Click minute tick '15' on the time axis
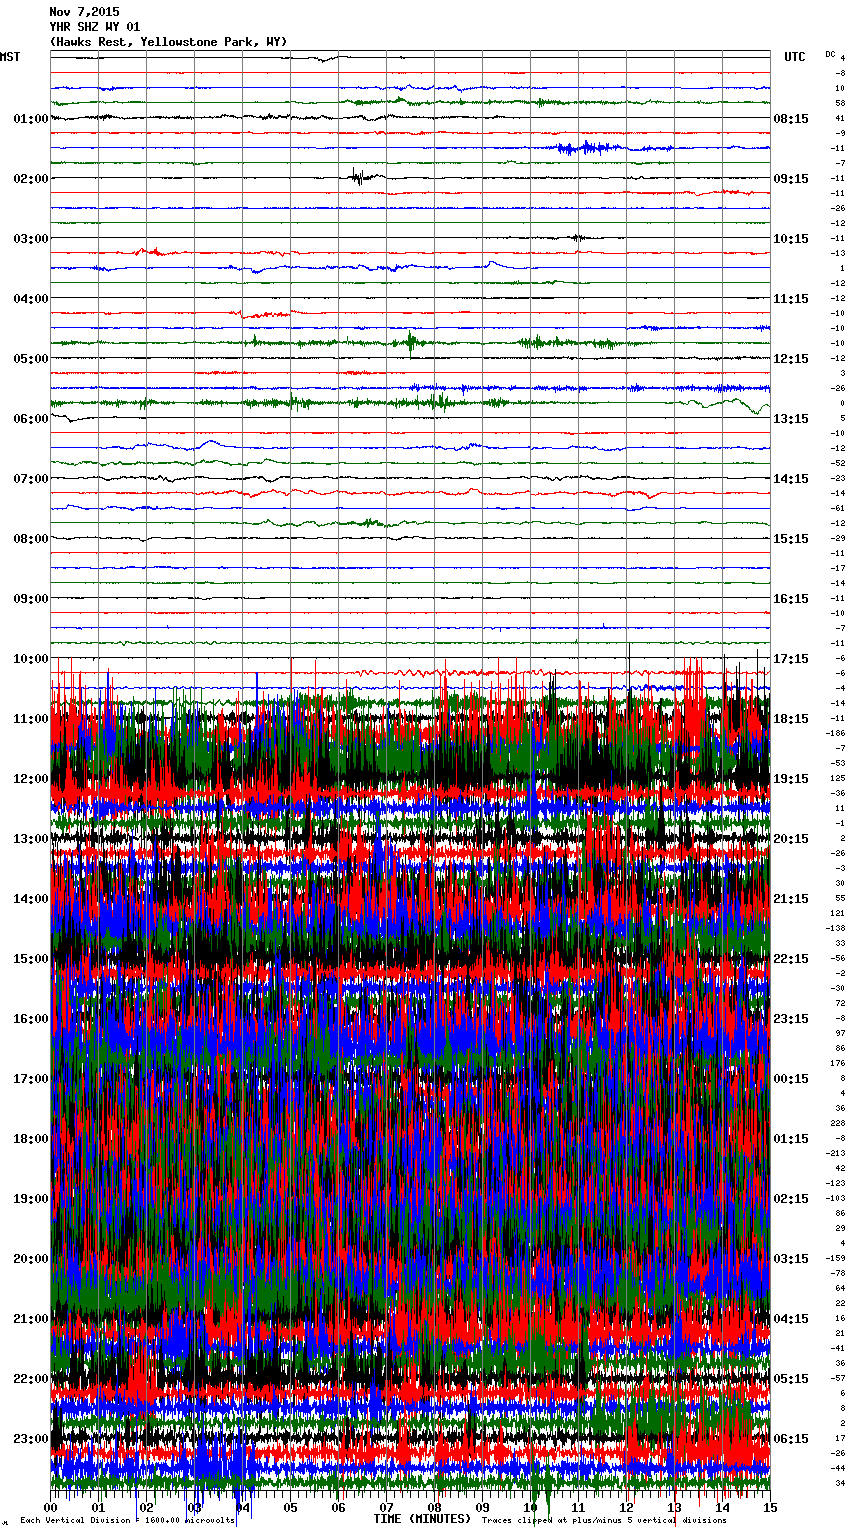Viewport: 850px width, 1534px height. pyautogui.click(x=770, y=1507)
